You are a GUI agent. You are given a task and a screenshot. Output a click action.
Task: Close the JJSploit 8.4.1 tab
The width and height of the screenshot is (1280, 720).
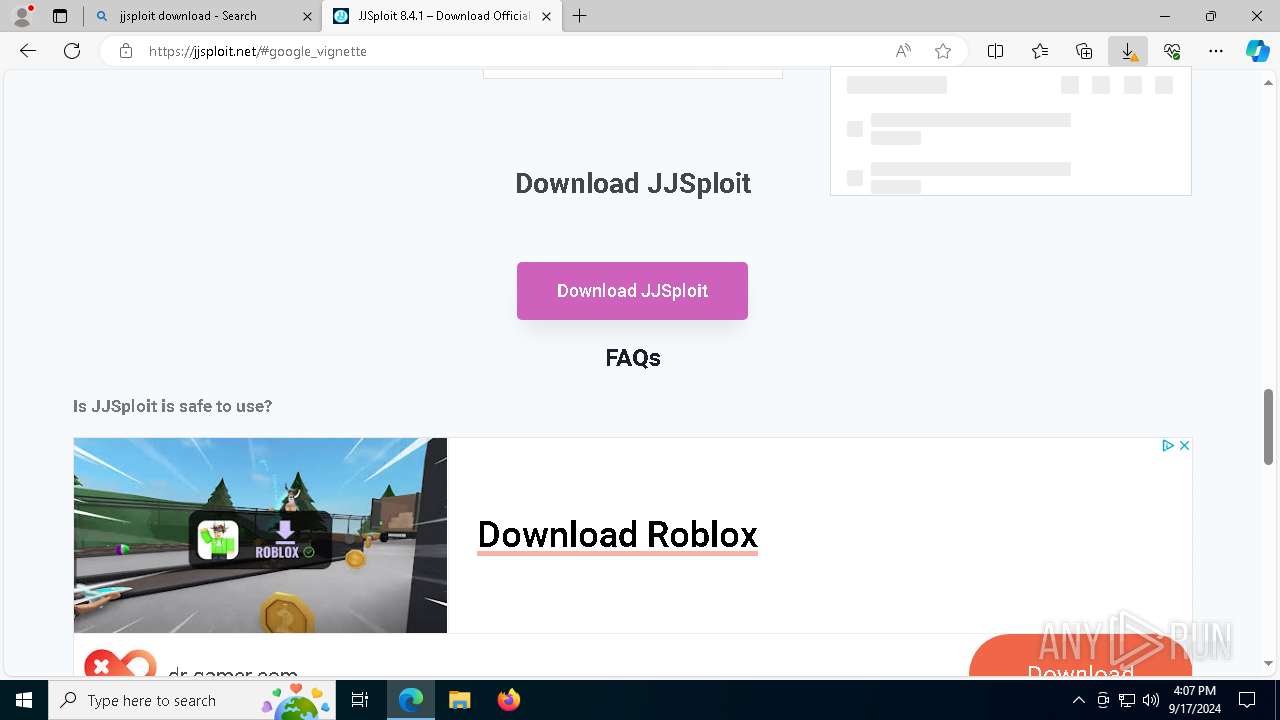click(x=546, y=16)
